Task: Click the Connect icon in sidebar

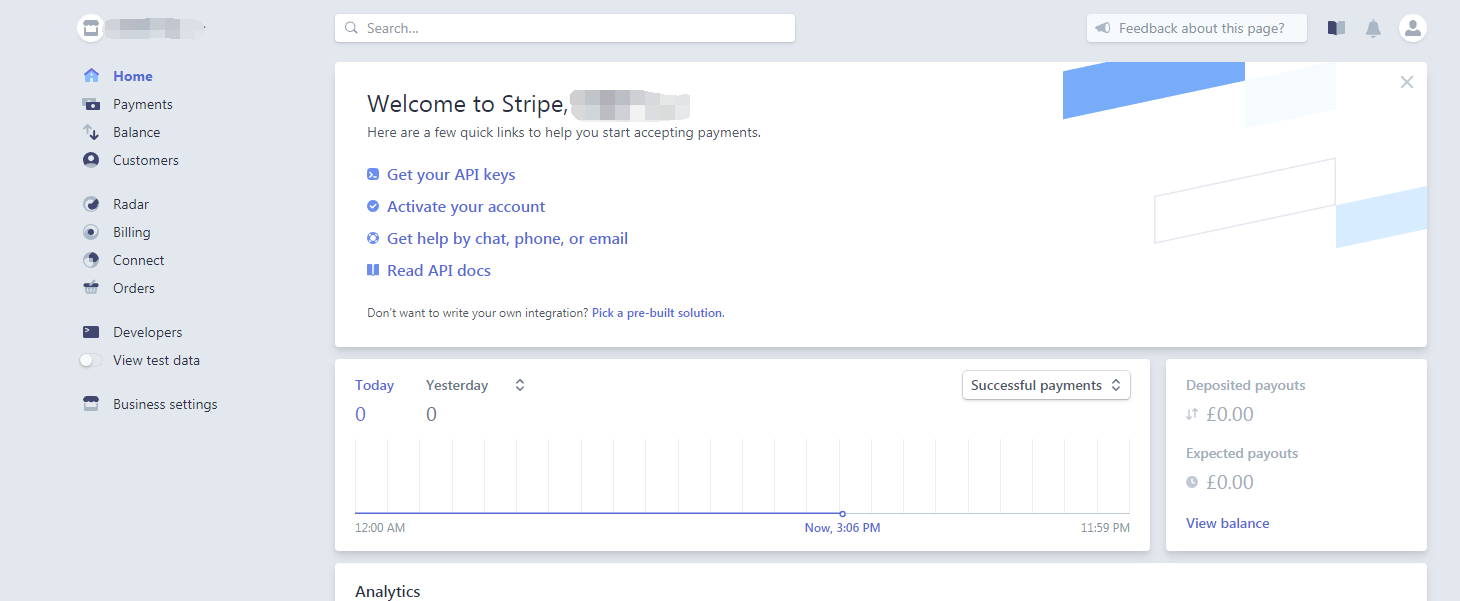Action: click(91, 260)
